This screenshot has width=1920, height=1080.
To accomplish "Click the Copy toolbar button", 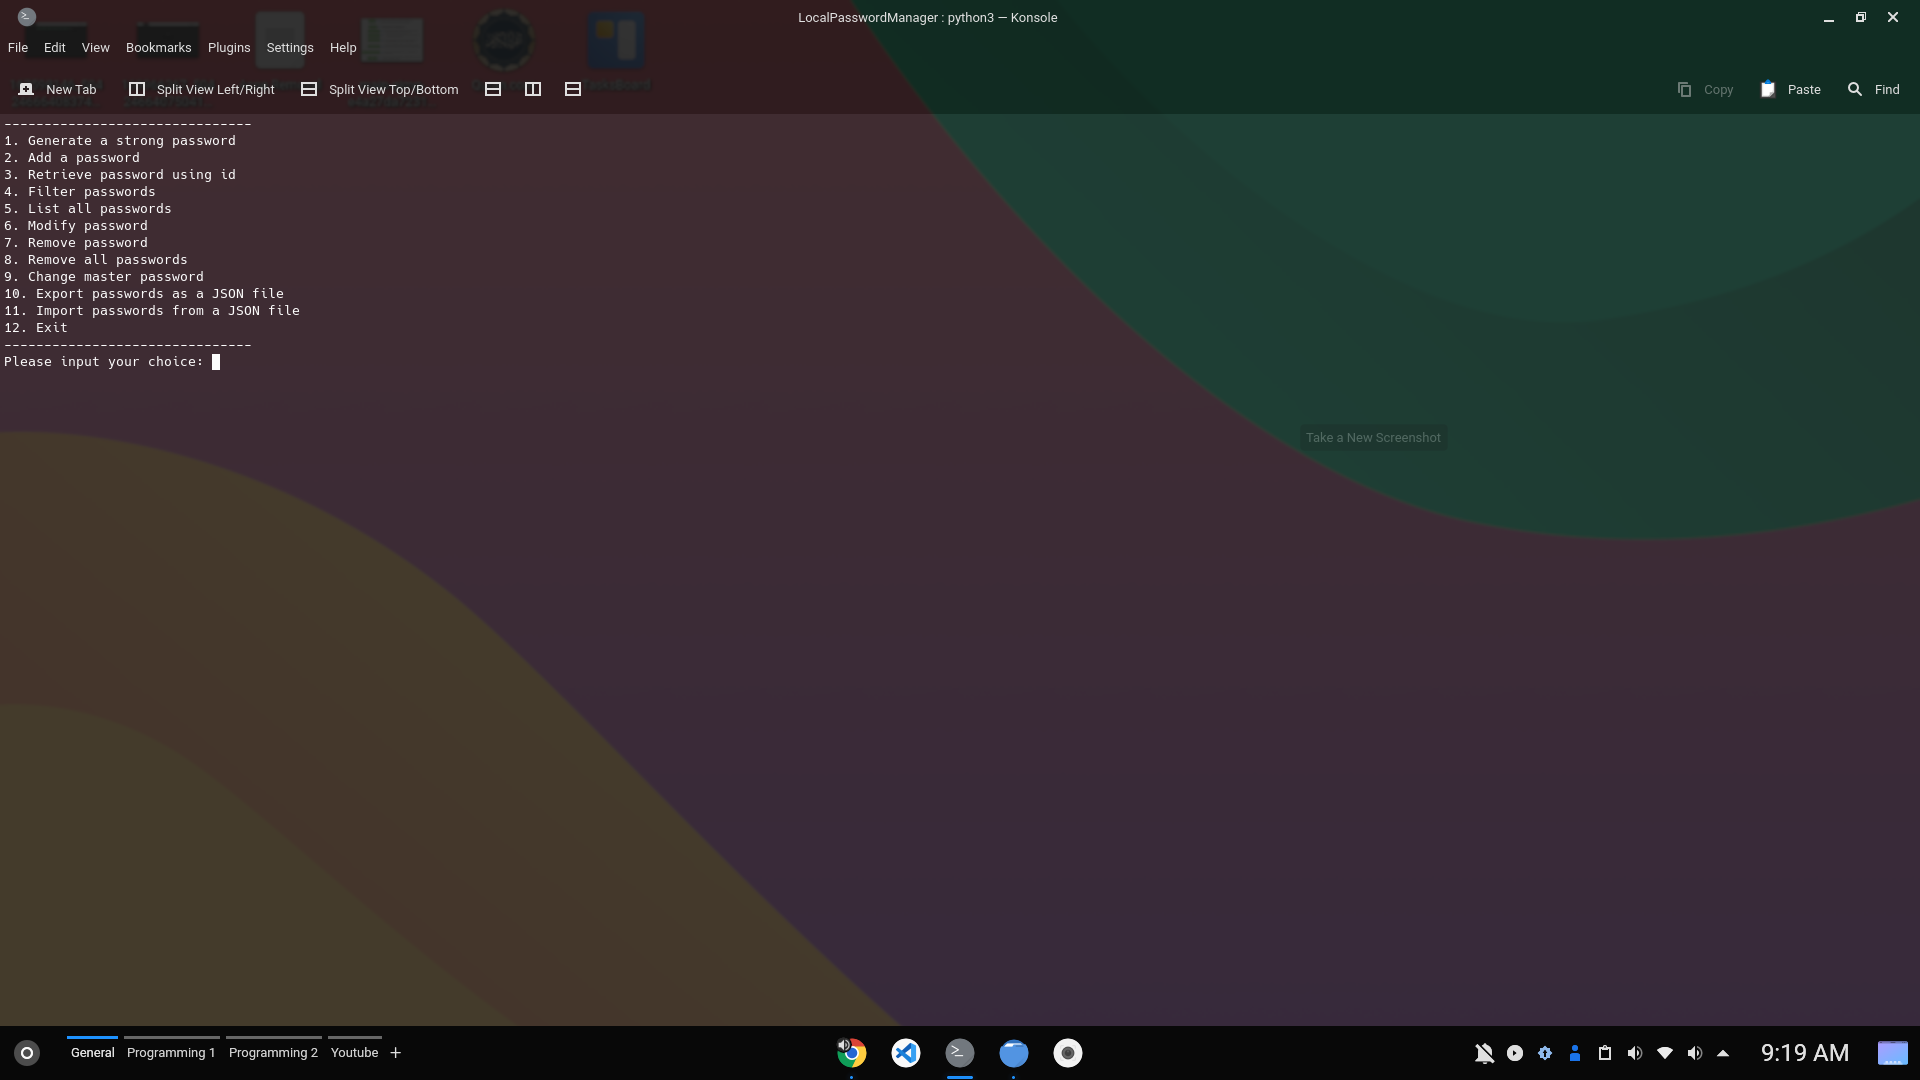I will [x=1705, y=89].
